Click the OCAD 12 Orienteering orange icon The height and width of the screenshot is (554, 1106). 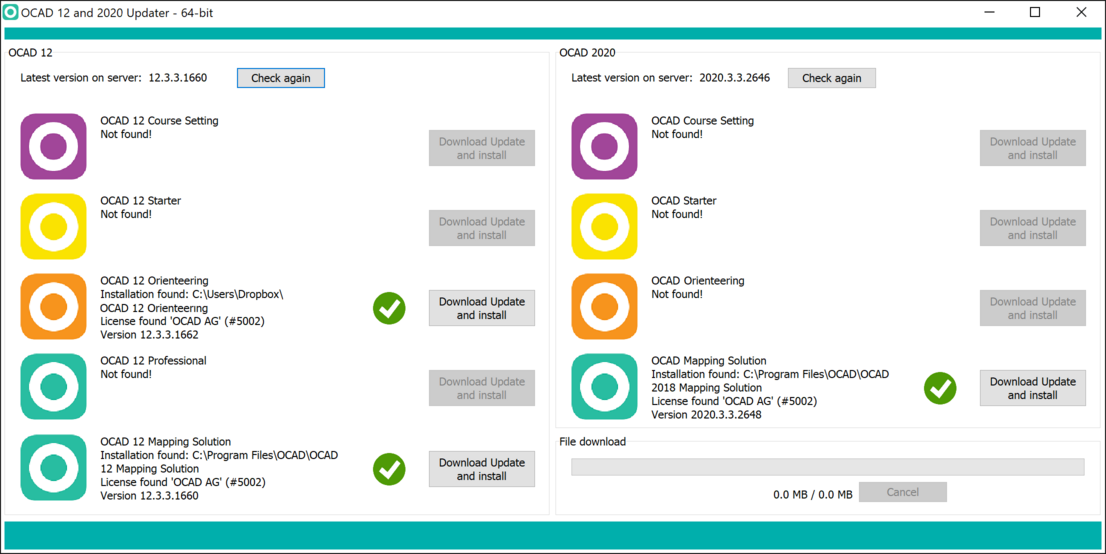coord(54,307)
